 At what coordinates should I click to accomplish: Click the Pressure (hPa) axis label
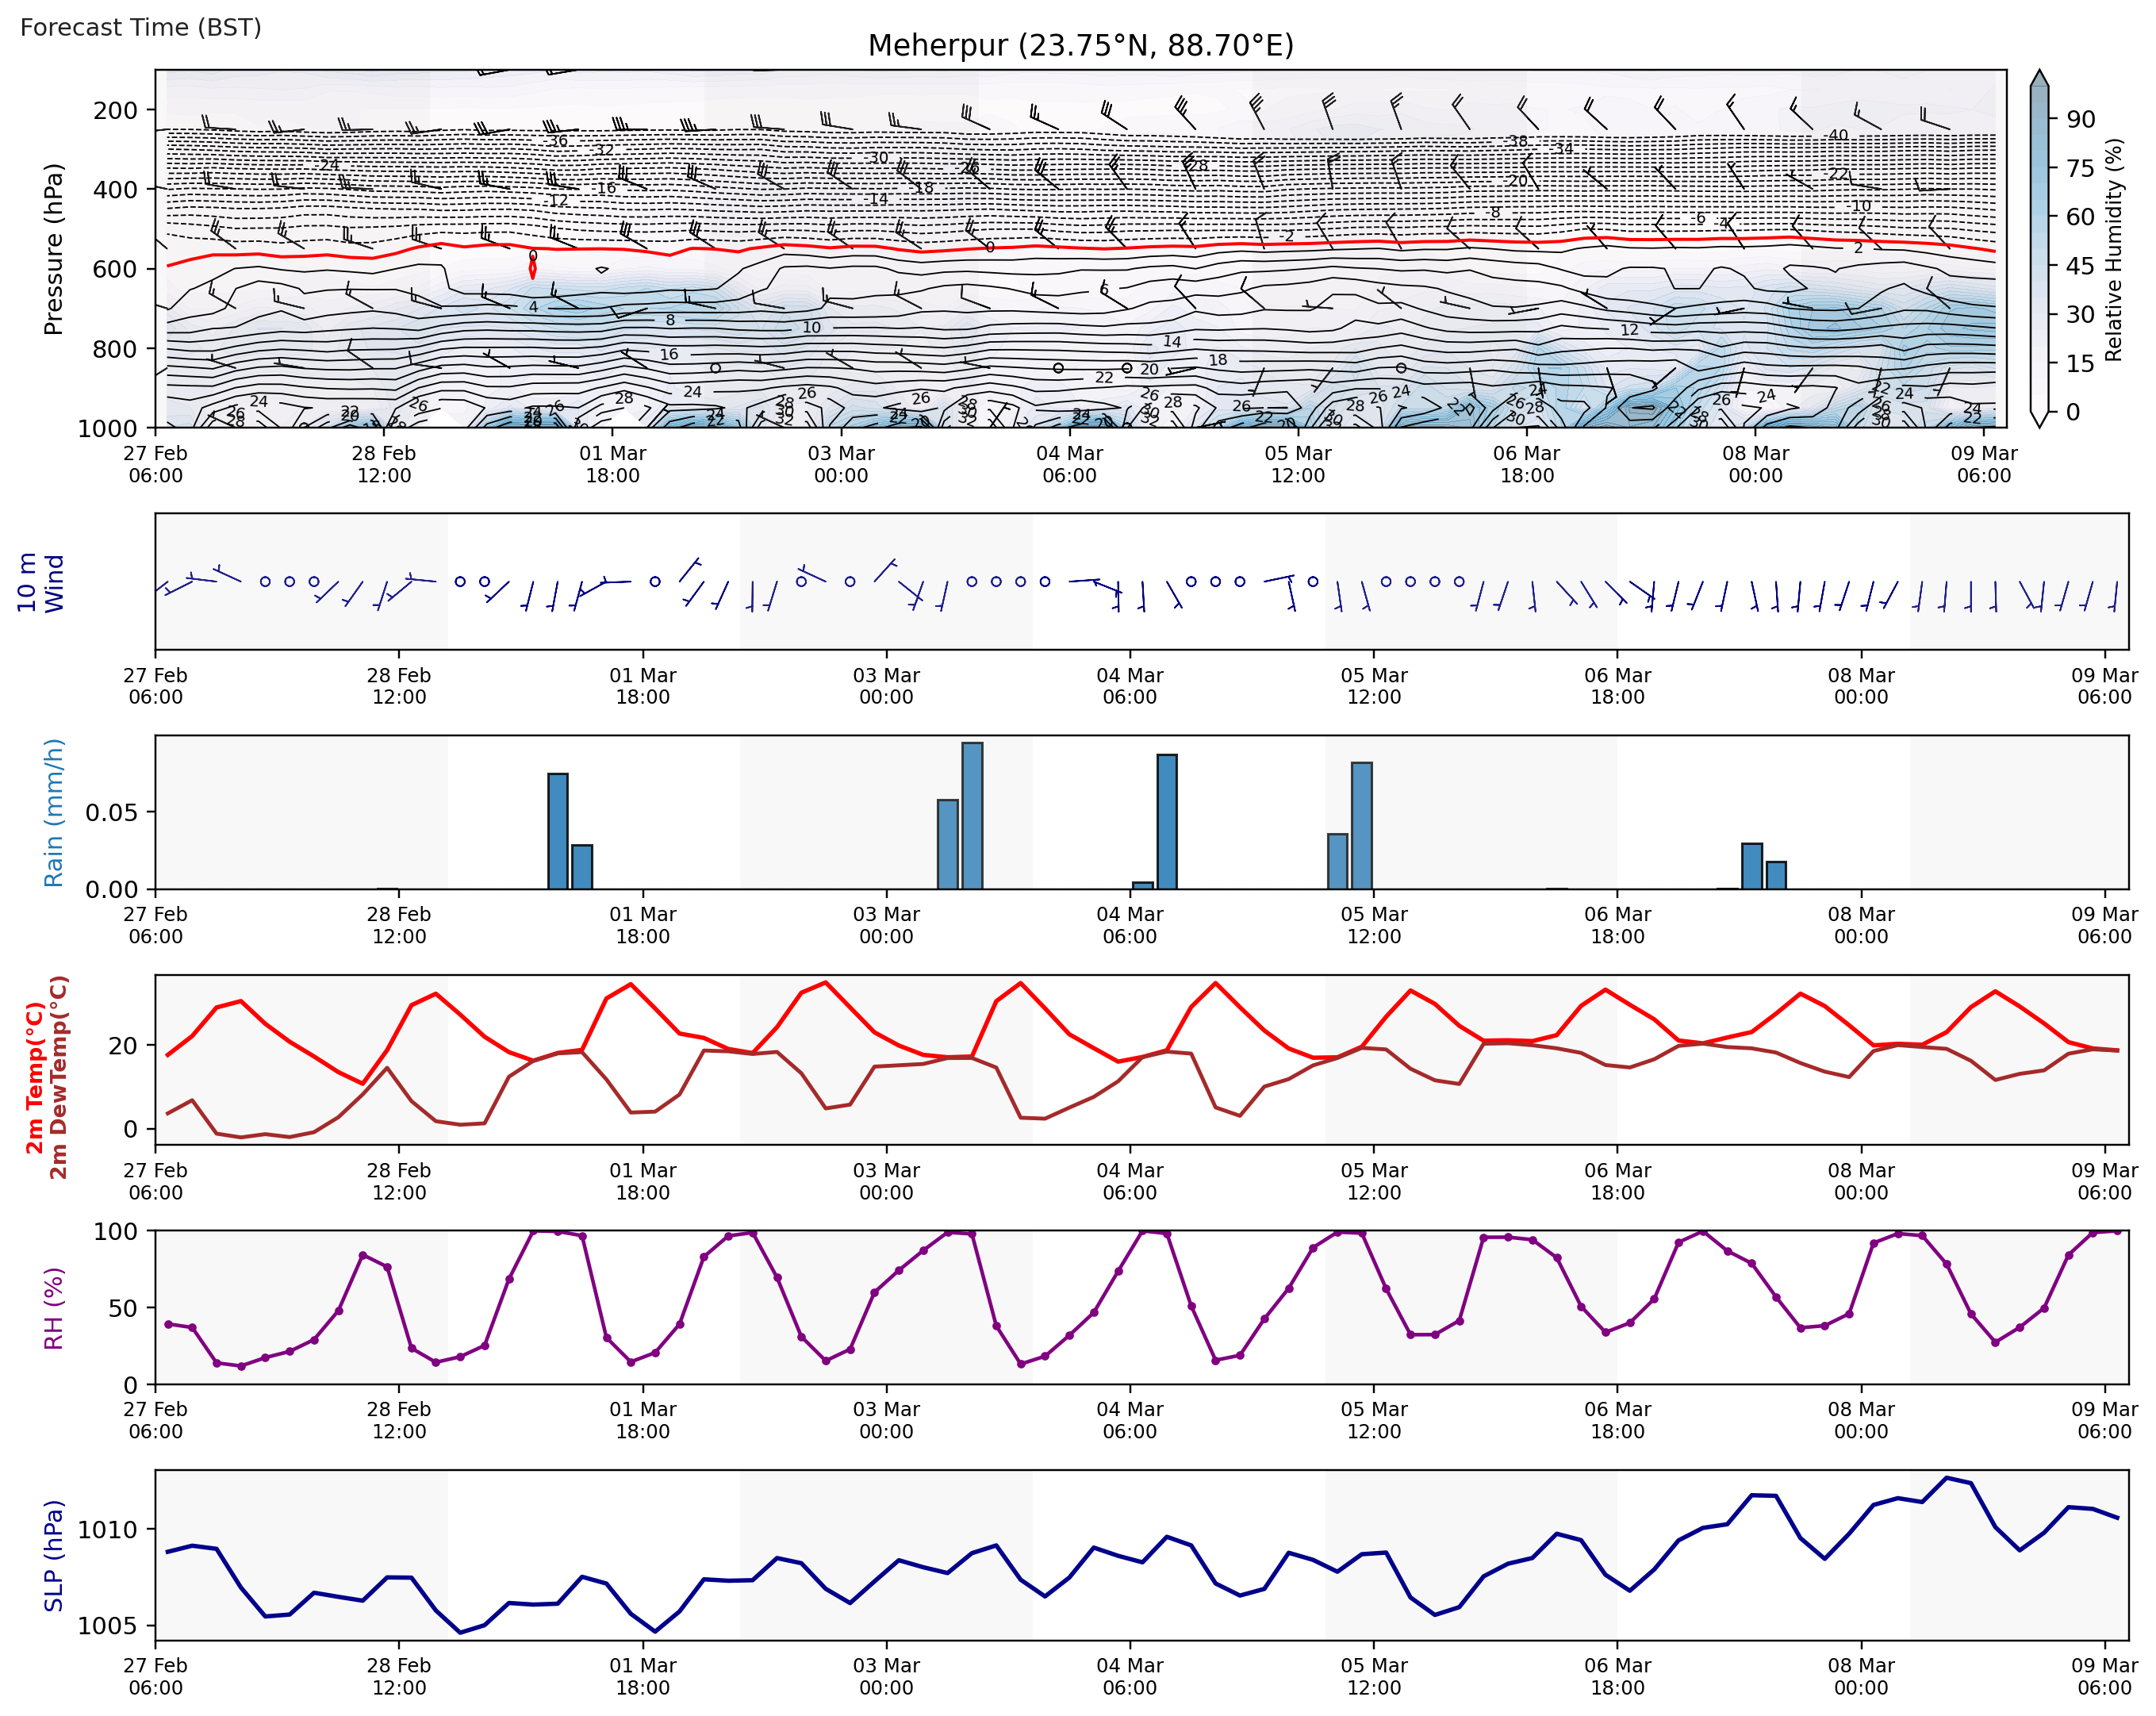53,249
